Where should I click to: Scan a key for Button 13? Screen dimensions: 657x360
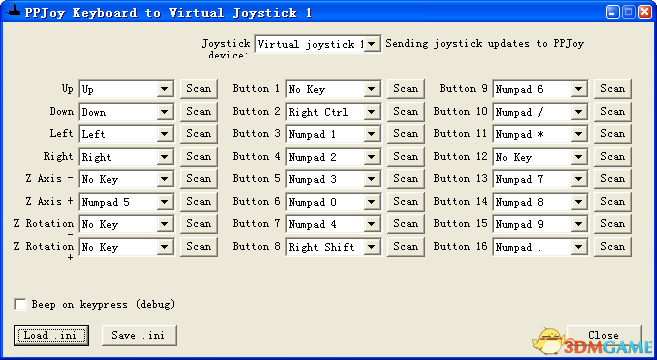pyautogui.click(x=613, y=179)
